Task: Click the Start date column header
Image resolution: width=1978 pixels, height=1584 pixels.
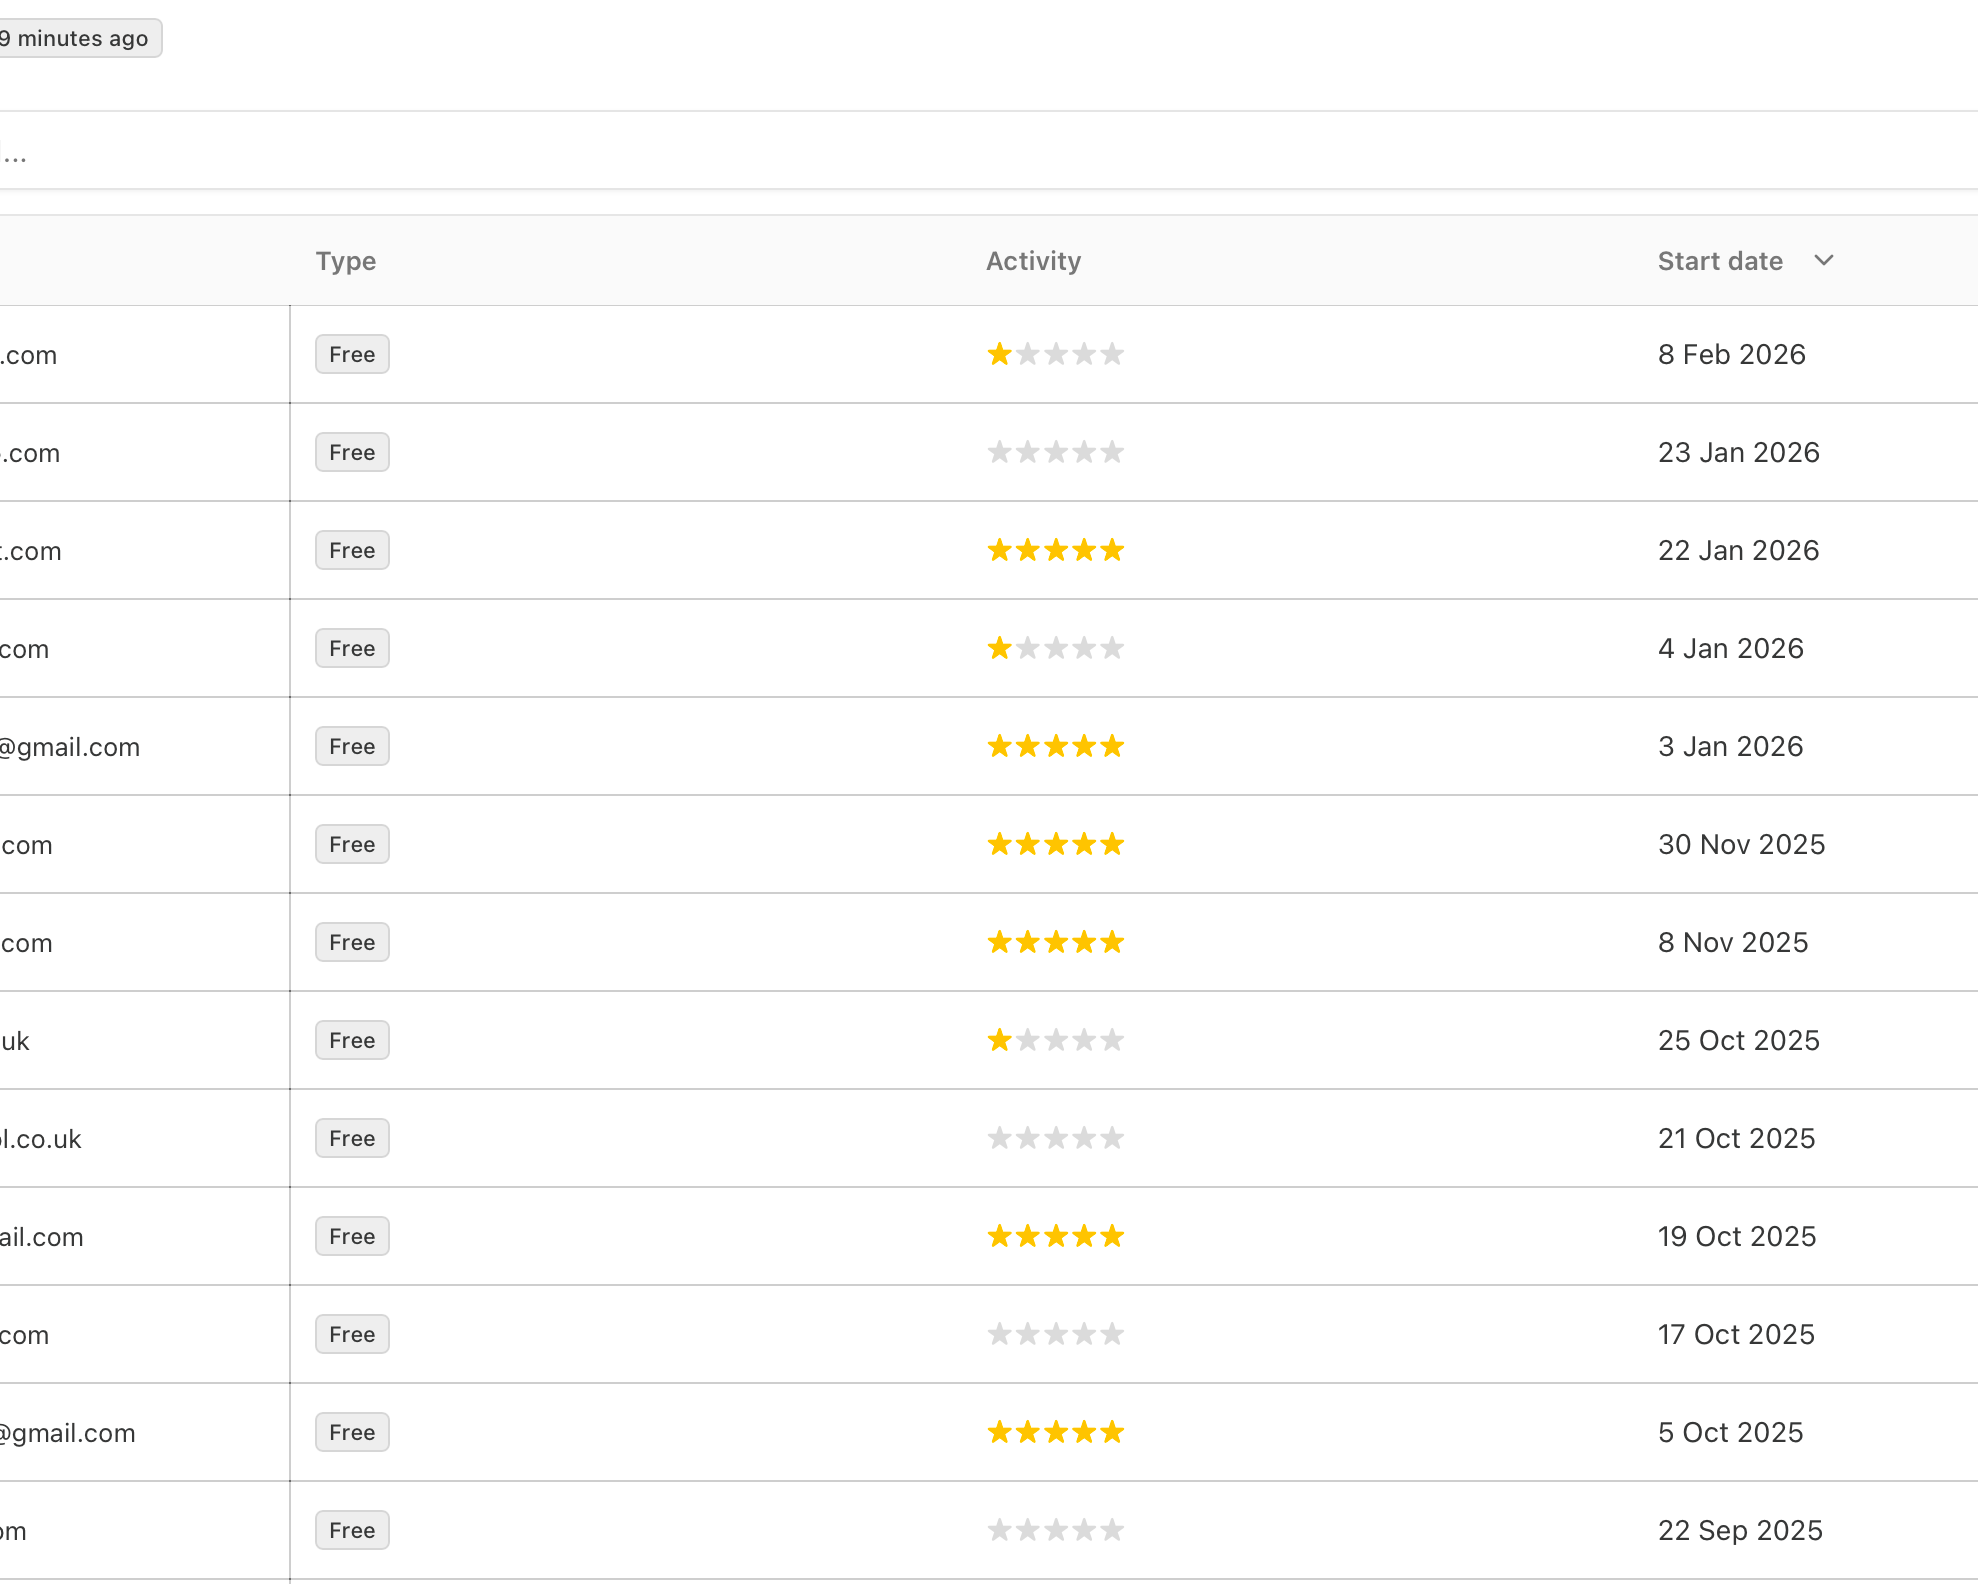Action: (1719, 261)
